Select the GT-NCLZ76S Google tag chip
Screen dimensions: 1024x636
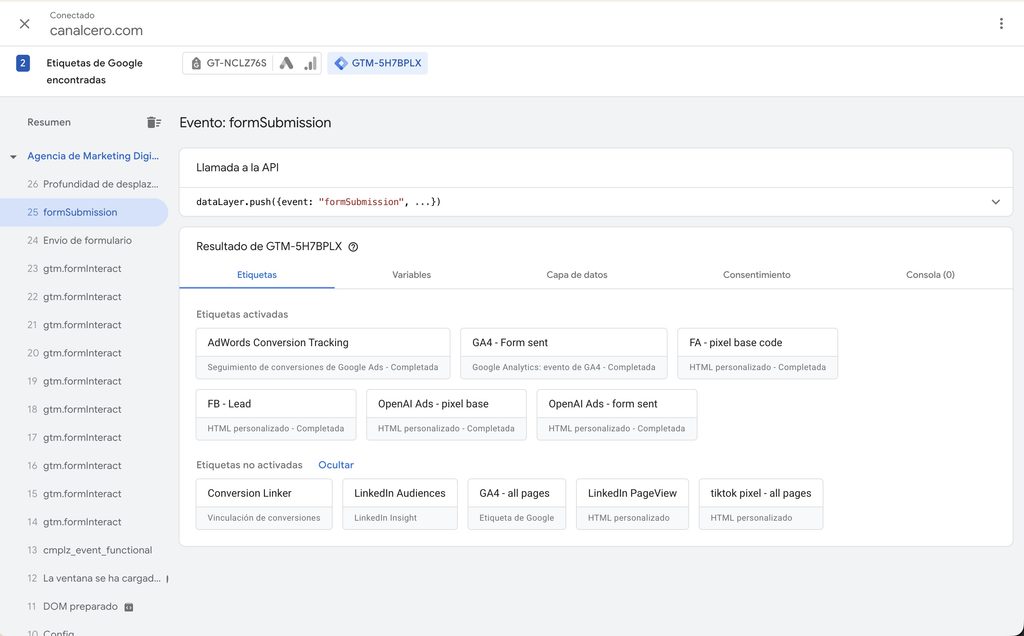pos(228,63)
